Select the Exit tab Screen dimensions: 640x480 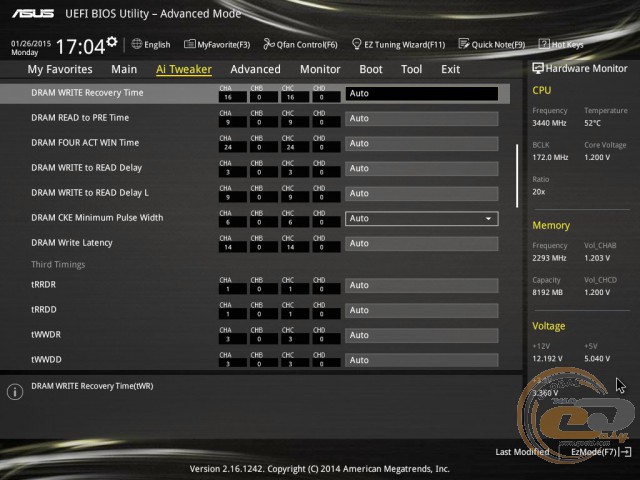[451, 69]
